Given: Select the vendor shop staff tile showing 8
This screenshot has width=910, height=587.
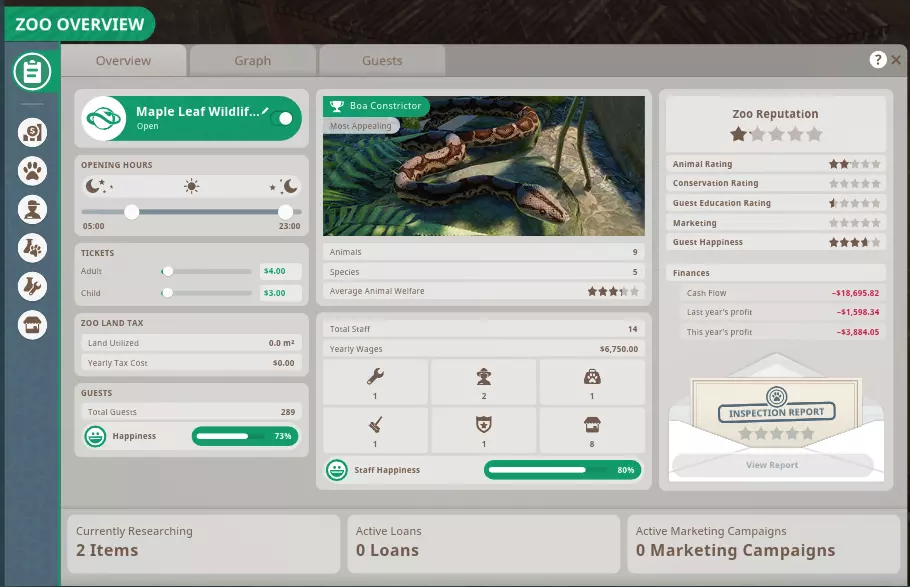Looking at the screenshot, I should (592, 430).
